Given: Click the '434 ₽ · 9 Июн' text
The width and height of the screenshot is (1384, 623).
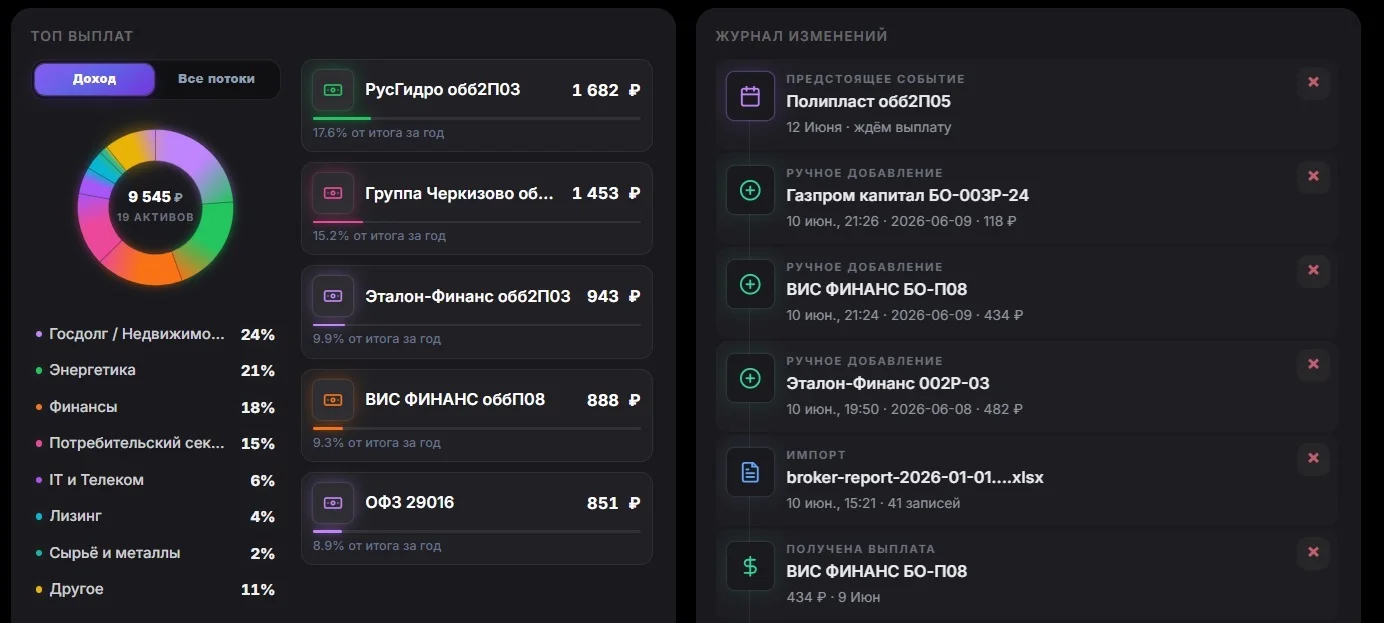Looking at the screenshot, I should (x=833, y=597).
